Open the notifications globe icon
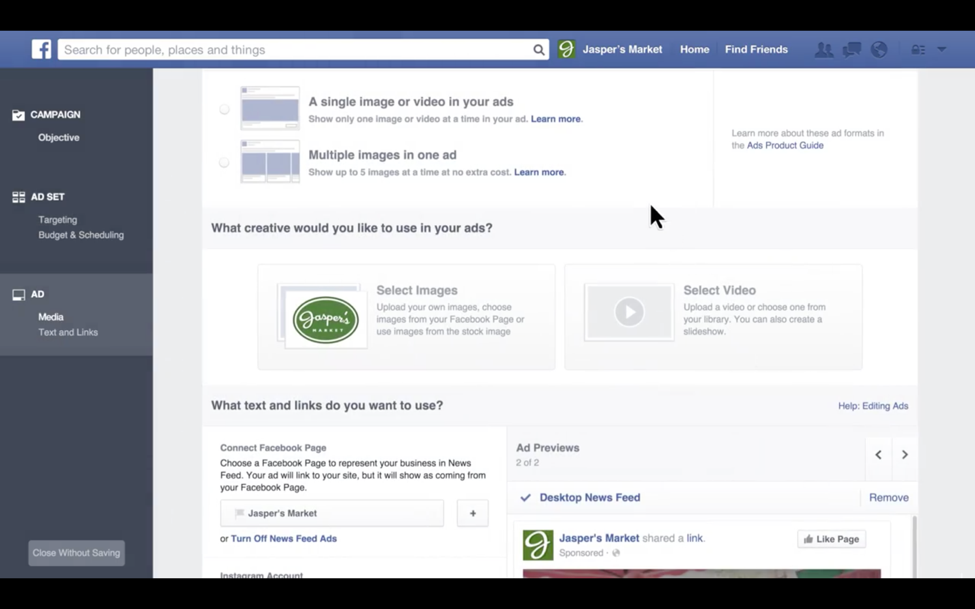This screenshot has width=975, height=609. pyautogui.click(x=879, y=50)
